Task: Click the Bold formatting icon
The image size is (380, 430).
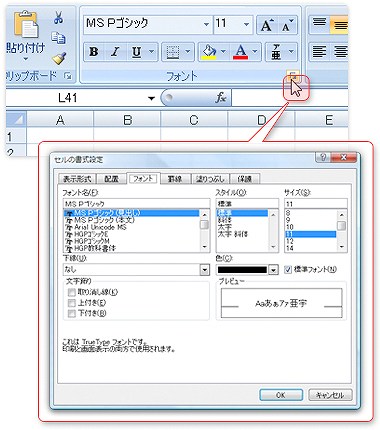Action: click(x=94, y=52)
